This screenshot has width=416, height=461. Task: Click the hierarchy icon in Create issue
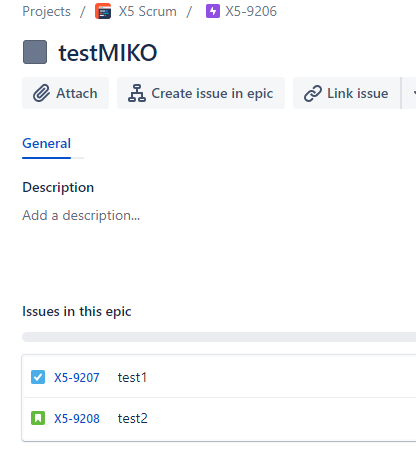click(137, 93)
